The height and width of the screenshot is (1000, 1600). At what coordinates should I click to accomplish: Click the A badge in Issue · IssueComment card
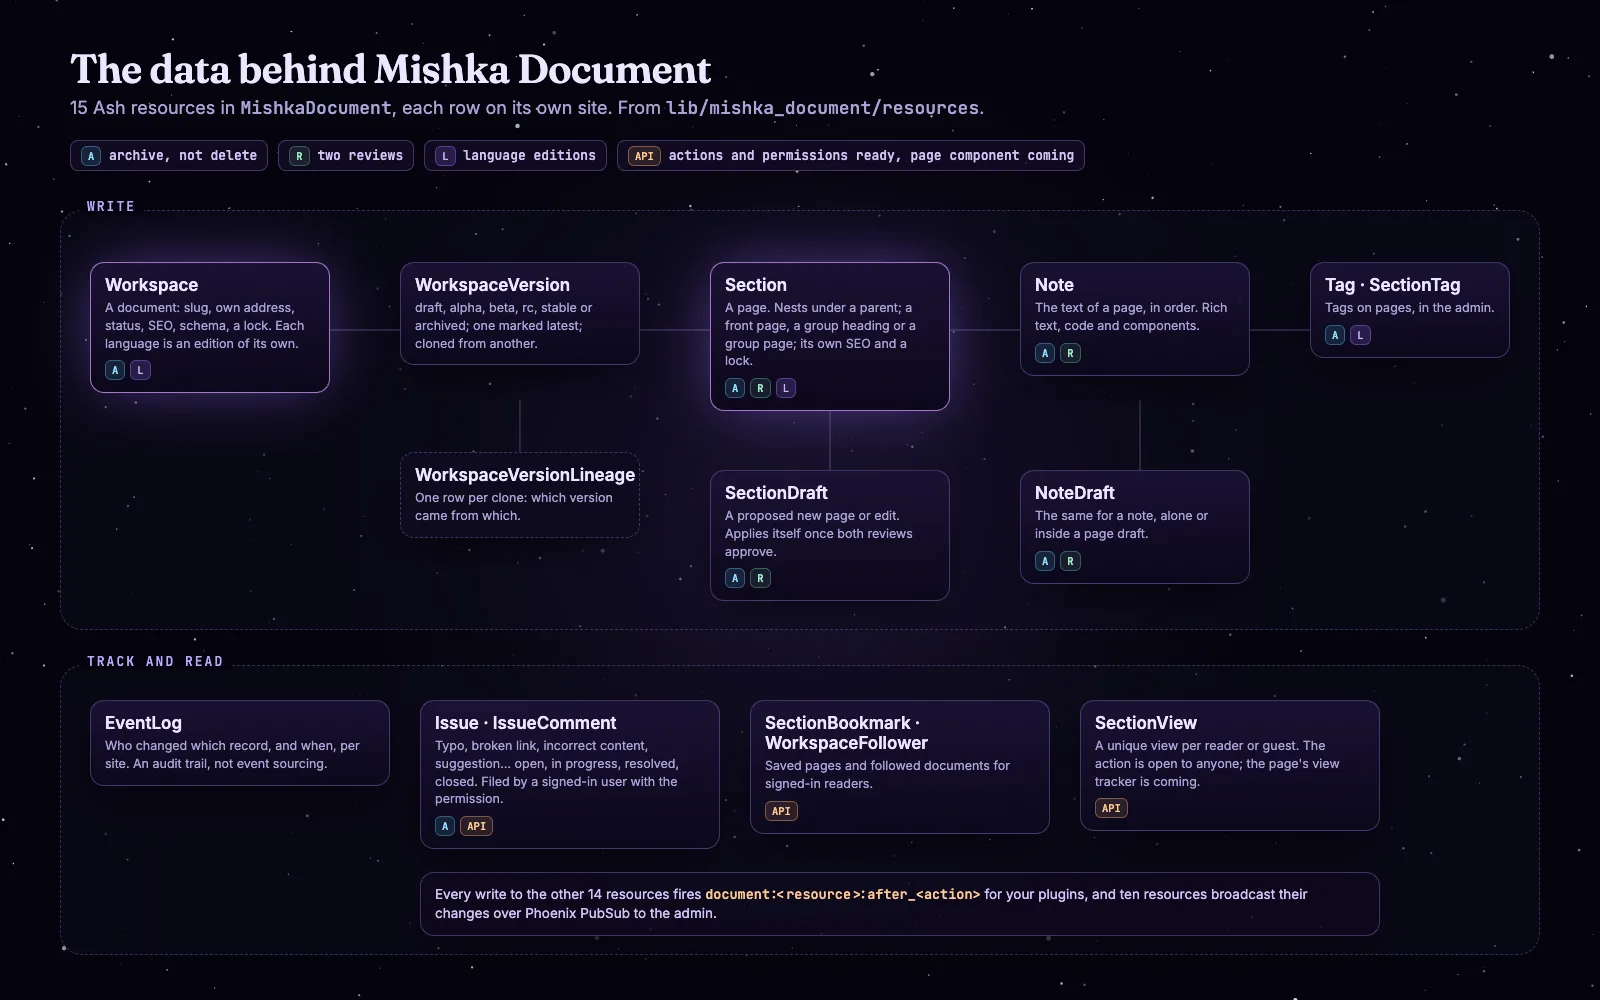[445, 826]
